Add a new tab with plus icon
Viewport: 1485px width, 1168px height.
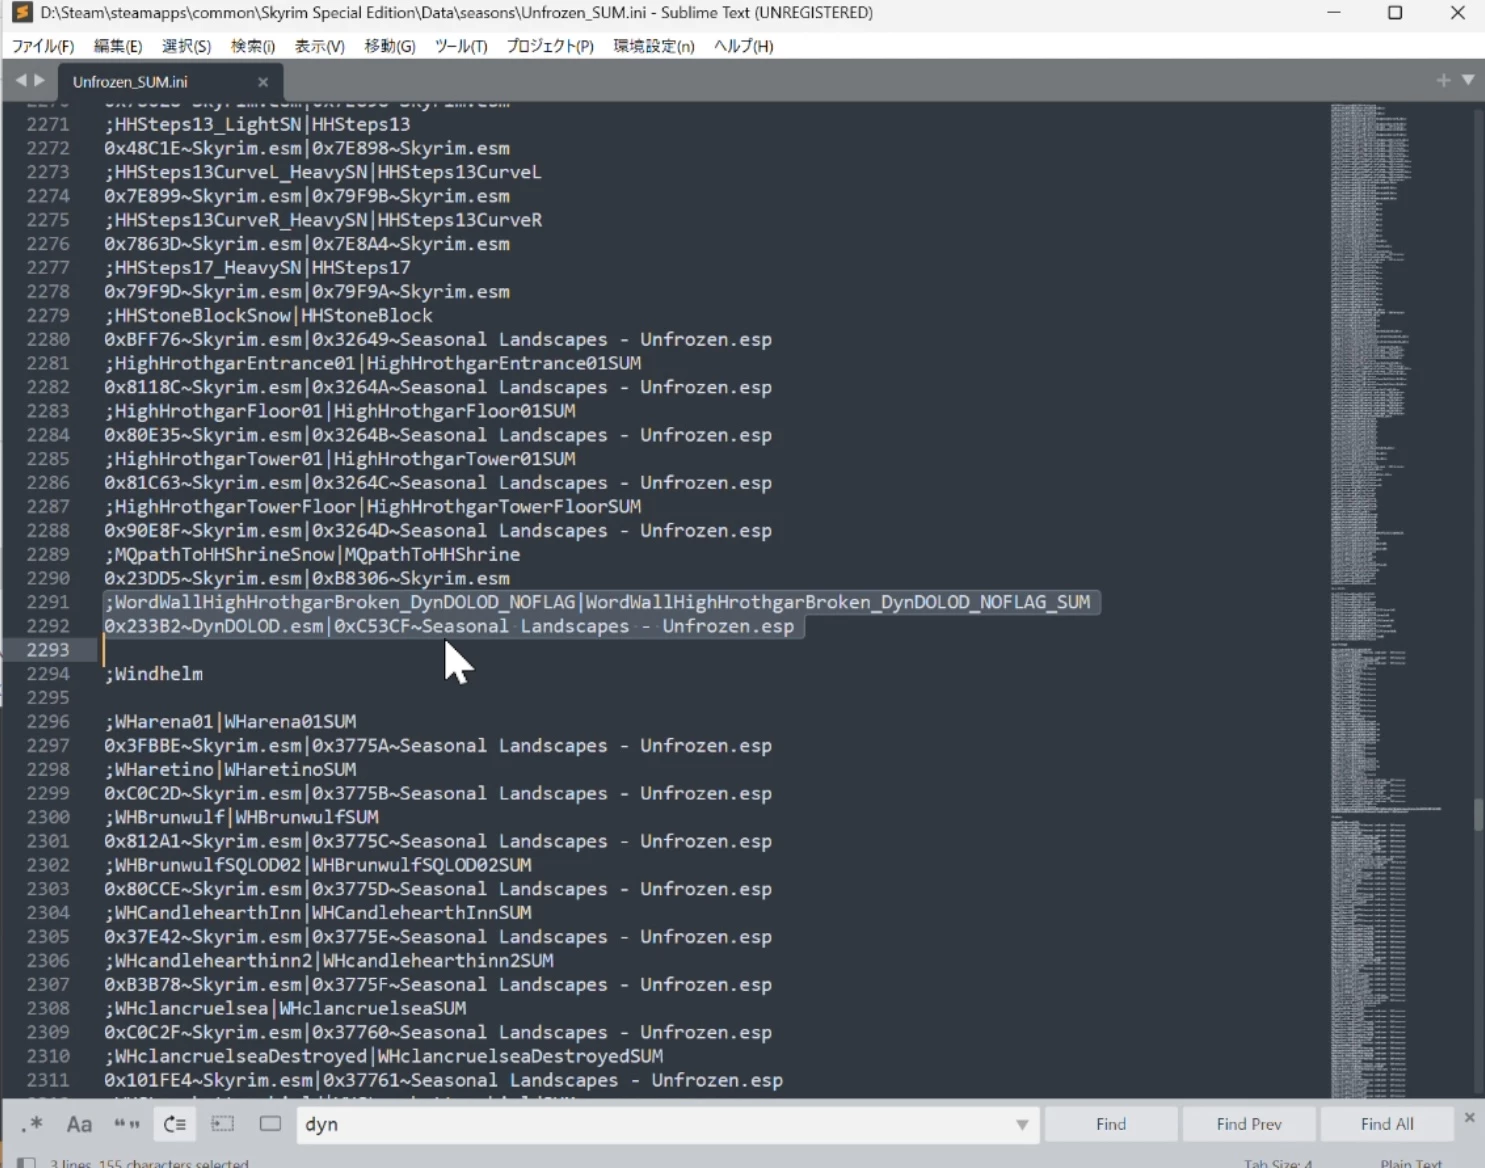click(x=1443, y=80)
